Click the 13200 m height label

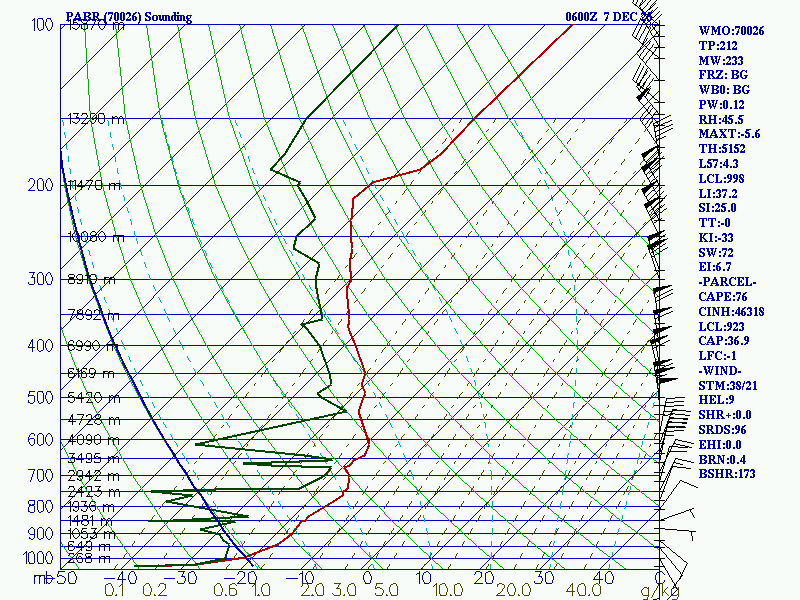96,119
